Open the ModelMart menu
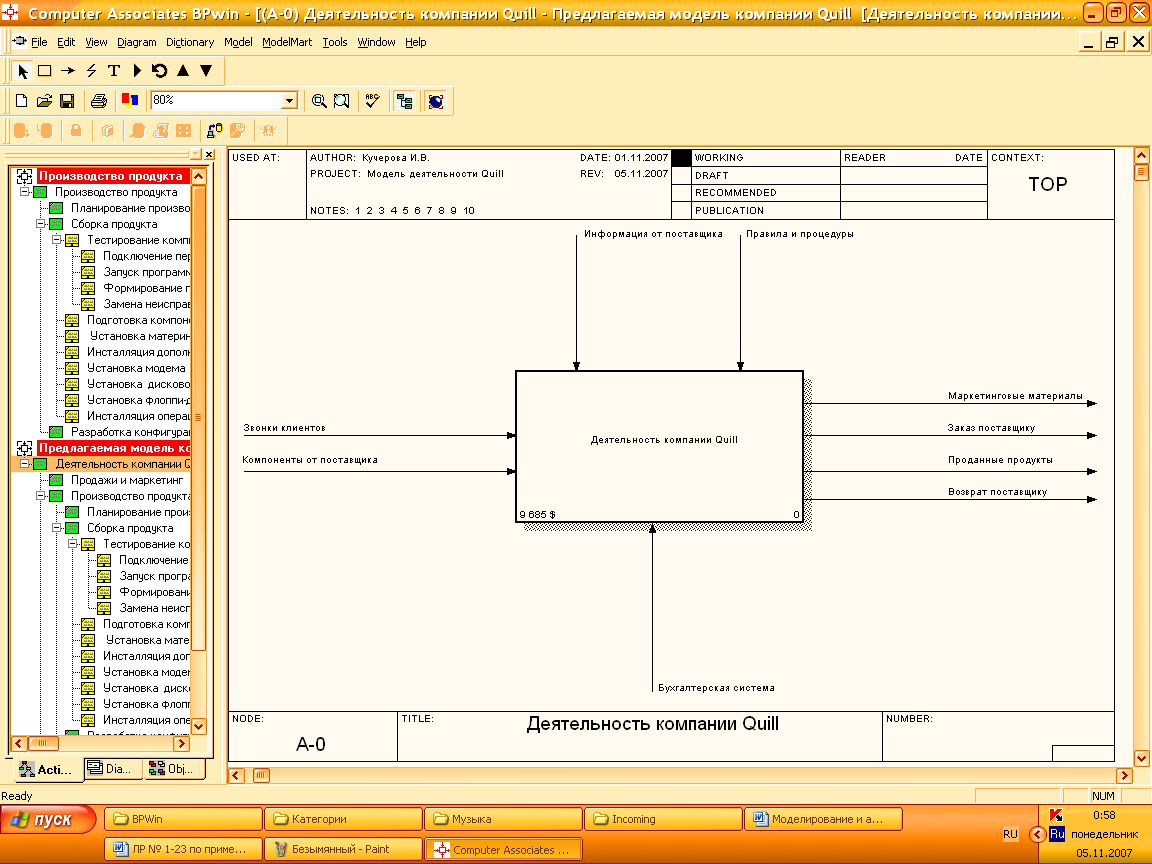 point(287,42)
